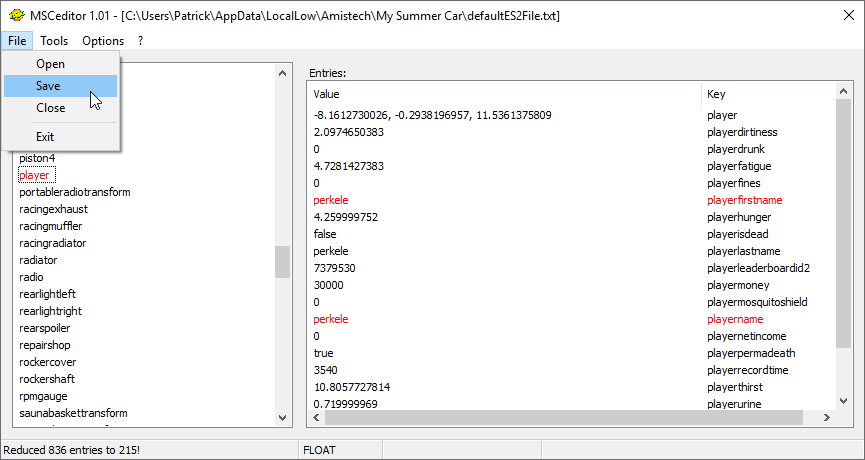The image size is (865, 460).
Task: Click the playerisdead value false
Action: click(x=325, y=234)
